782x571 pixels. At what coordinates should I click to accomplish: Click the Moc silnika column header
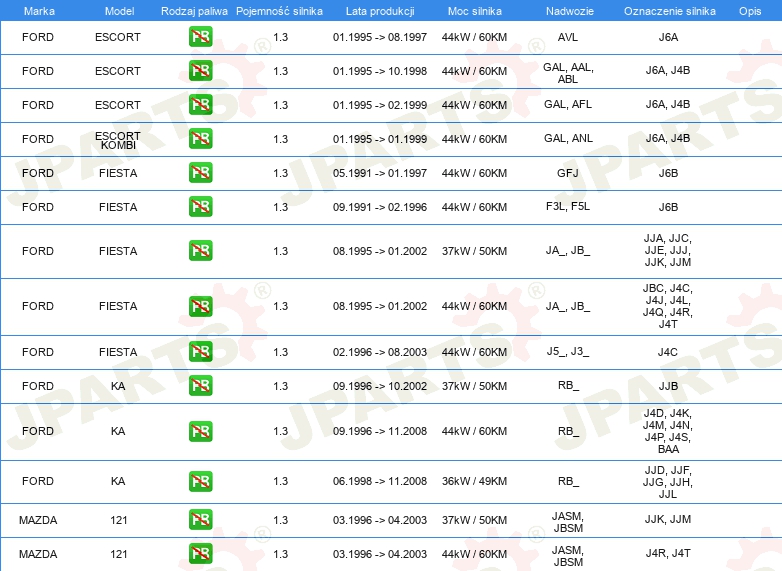(x=475, y=11)
